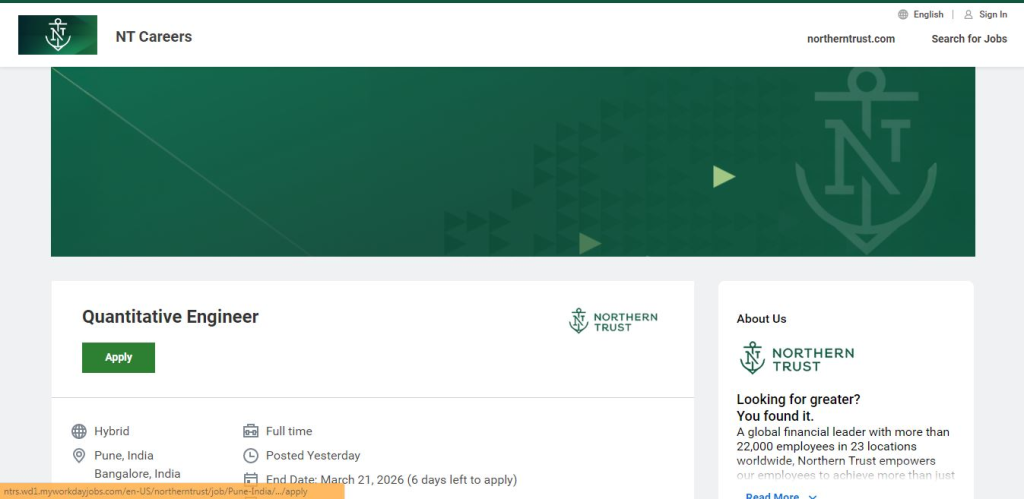
Task: Click the globe language icon
Action: pyautogui.click(x=903, y=14)
